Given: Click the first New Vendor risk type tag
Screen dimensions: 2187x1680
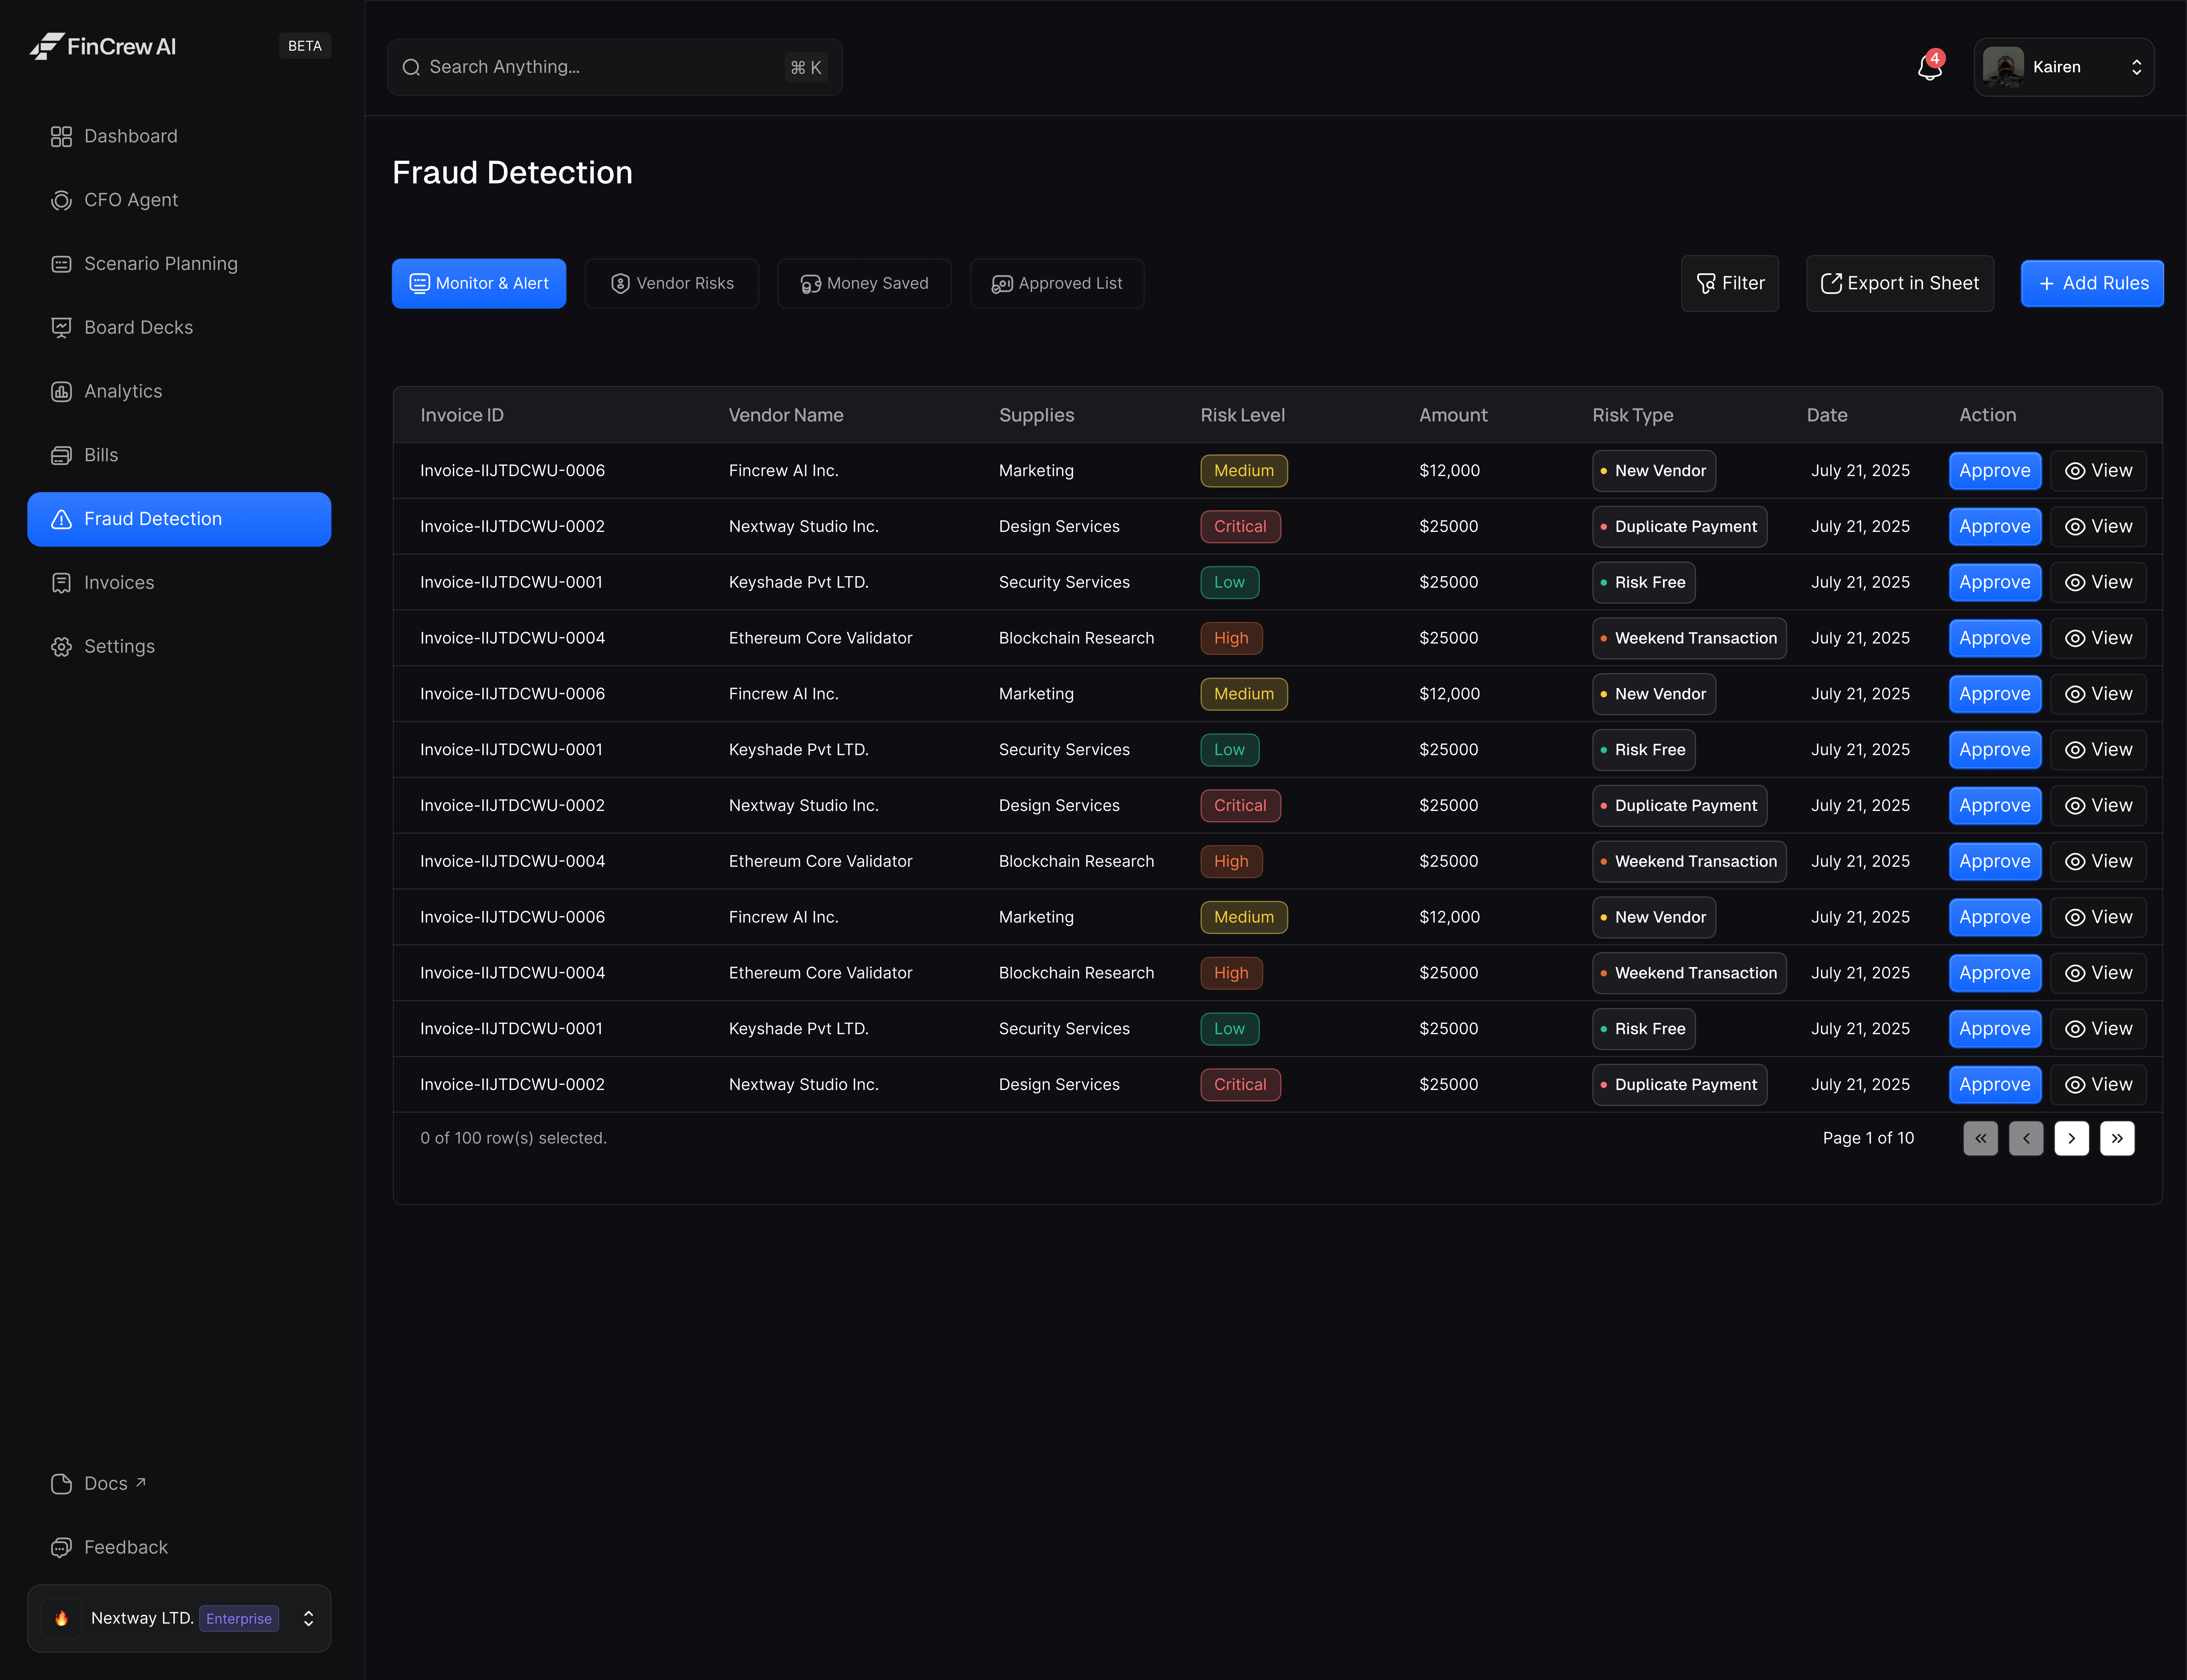Looking at the screenshot, I should tap(1654, 471).
